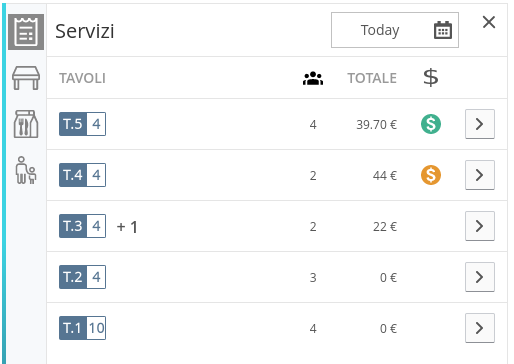Expand T.4 row with chevron arrow

[x=480, y=175]
